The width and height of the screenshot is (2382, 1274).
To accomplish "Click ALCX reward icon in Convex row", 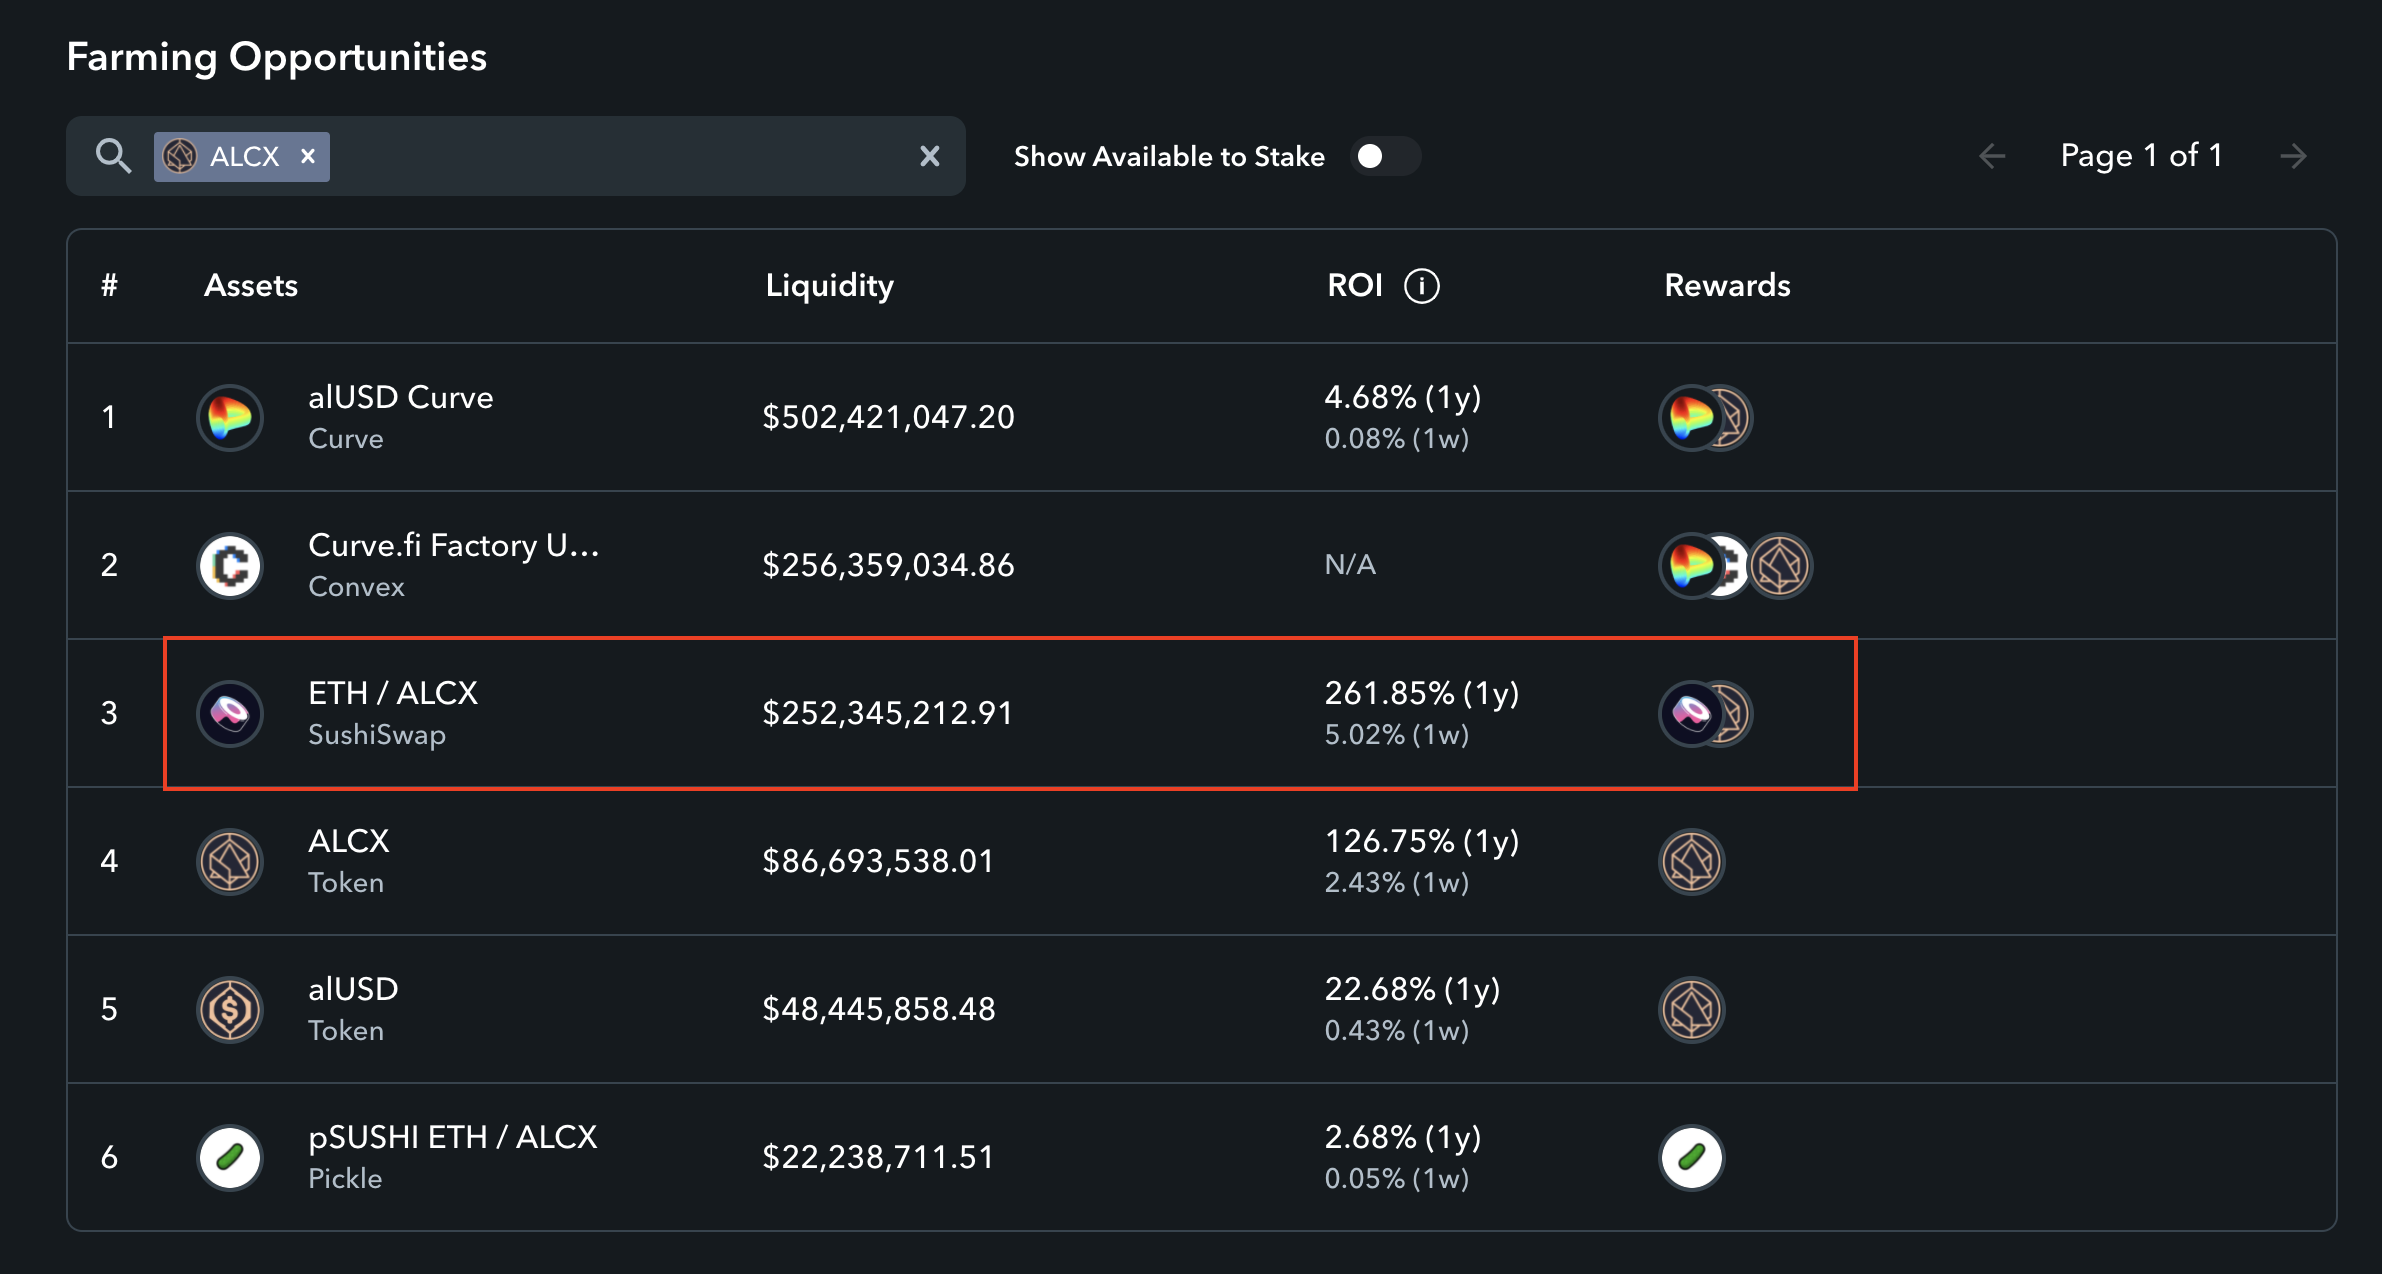I will click(x=1780, y=565).
